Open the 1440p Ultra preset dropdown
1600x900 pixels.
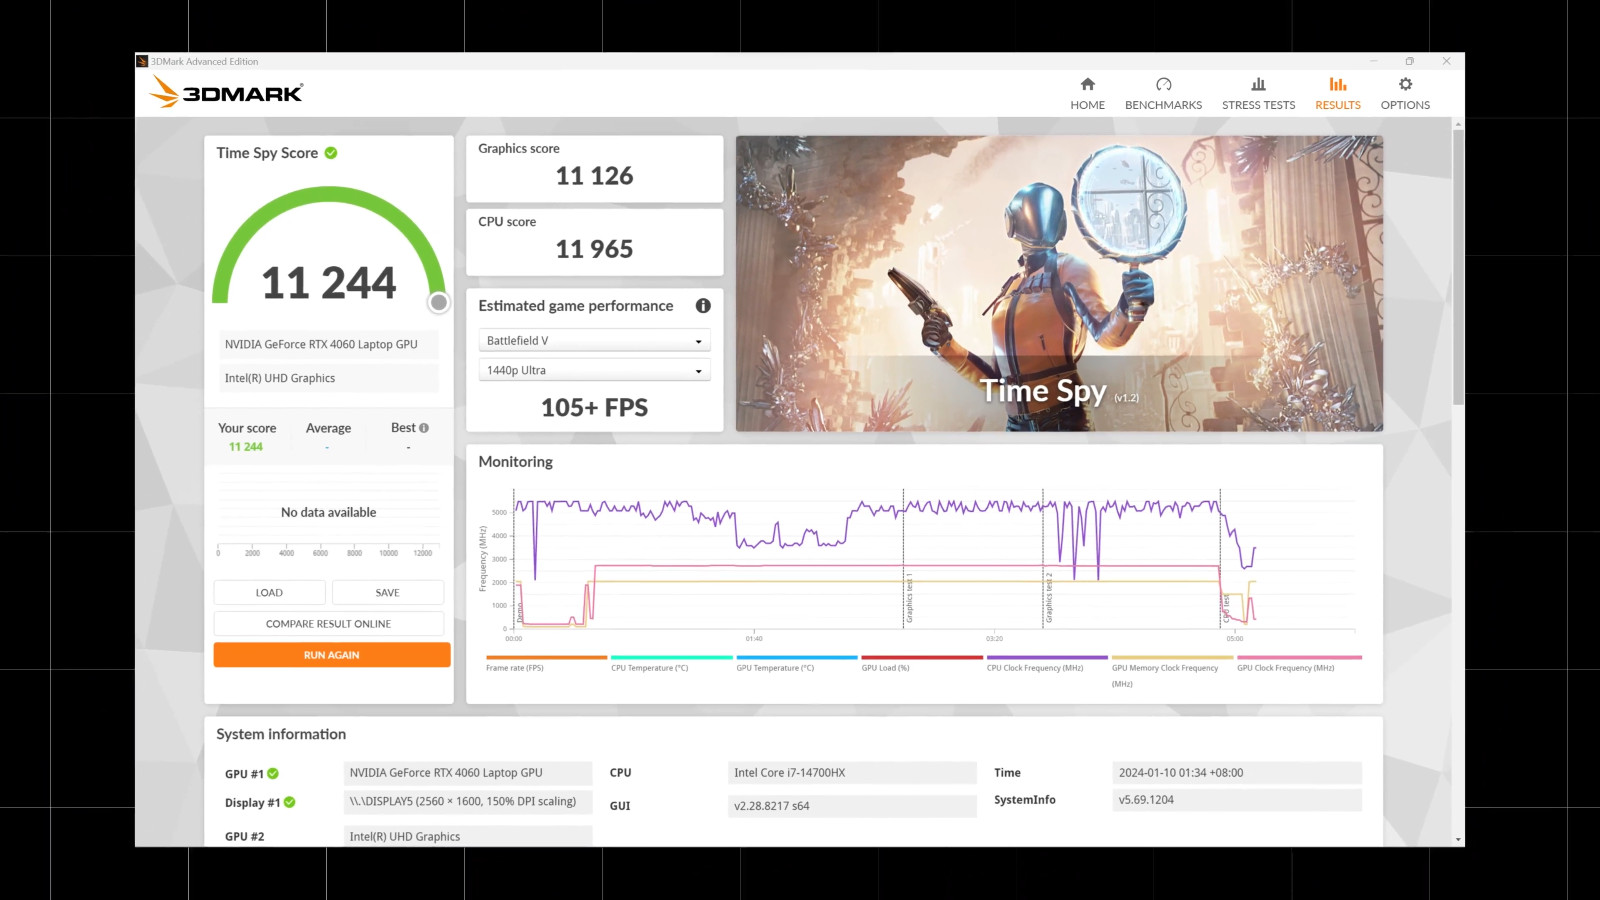tap(594, 370)
